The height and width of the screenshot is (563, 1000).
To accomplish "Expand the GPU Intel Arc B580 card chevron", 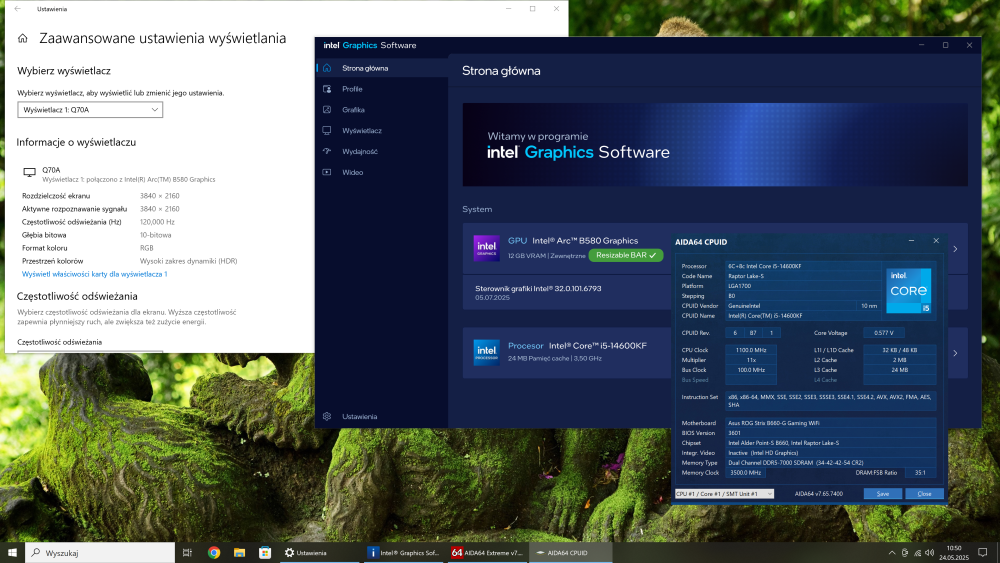I will pos(955,249).
